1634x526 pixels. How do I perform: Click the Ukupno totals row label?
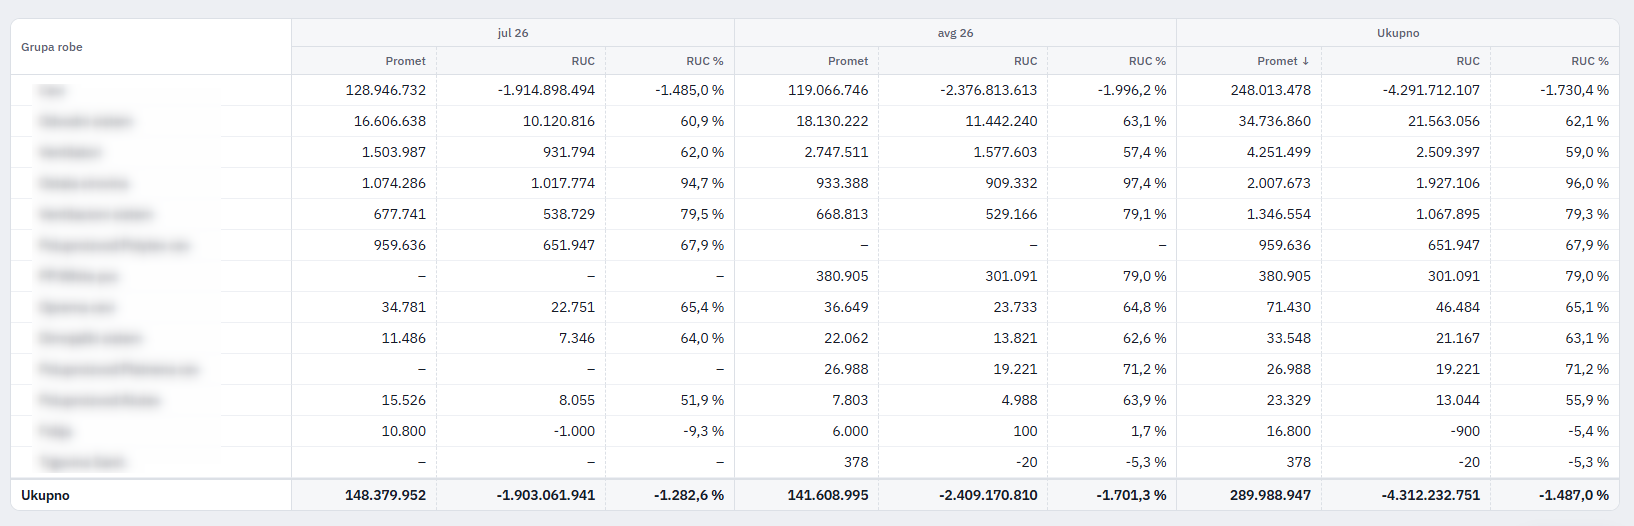(45, 495)
